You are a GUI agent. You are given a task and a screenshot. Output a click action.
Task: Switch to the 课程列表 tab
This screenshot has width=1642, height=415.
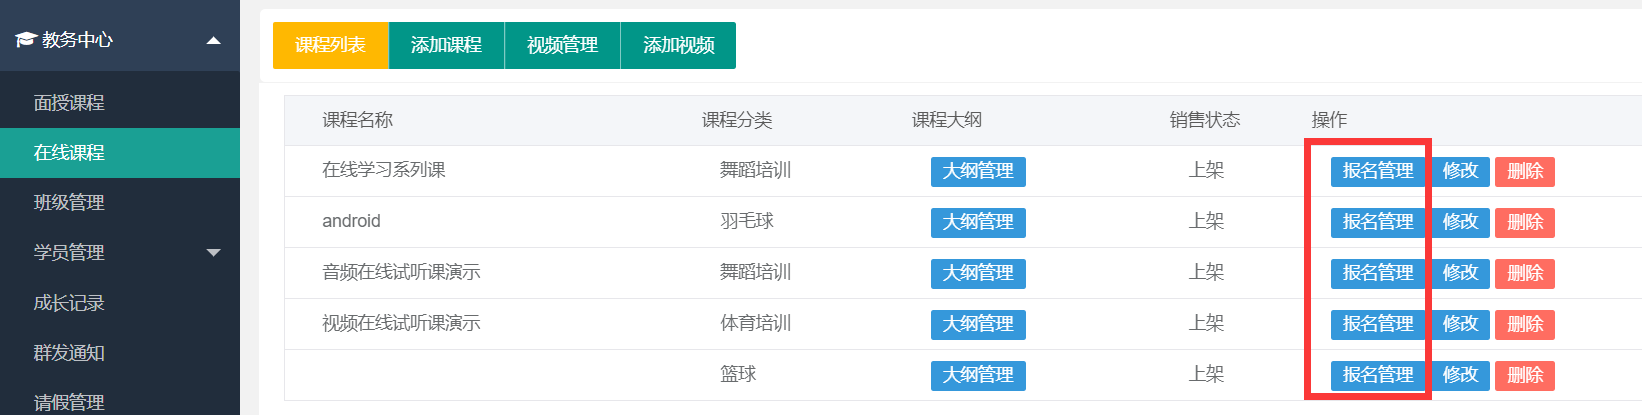pos(330,45)
